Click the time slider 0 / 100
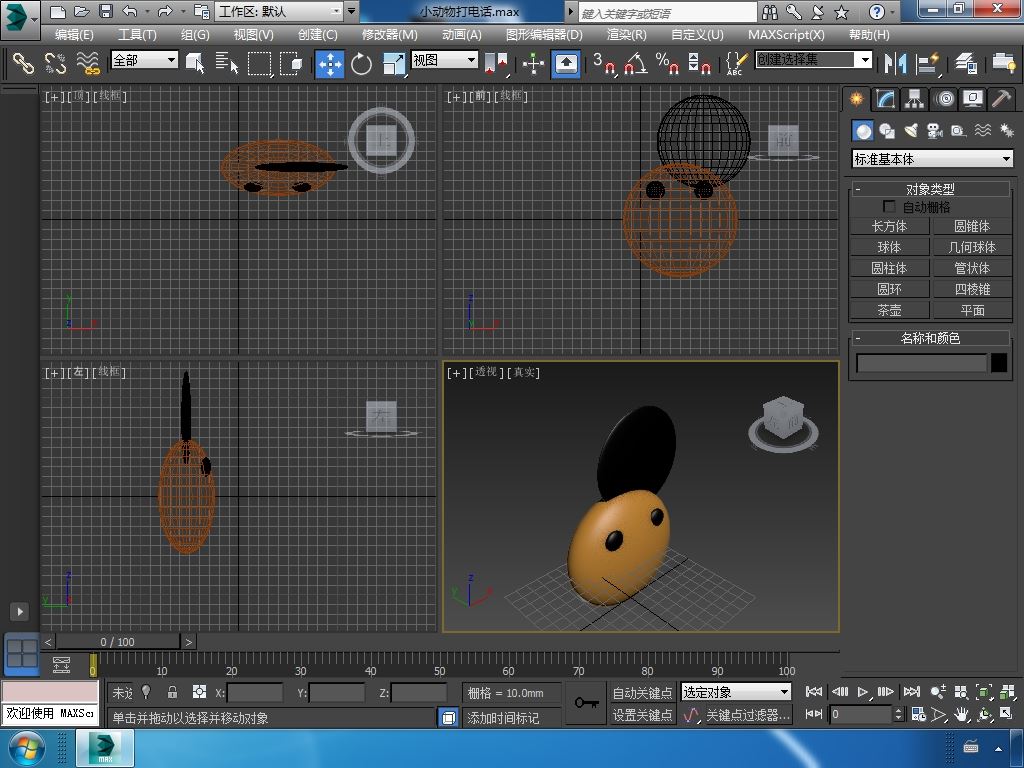1024x768 pixels. [x=118, y=642]
